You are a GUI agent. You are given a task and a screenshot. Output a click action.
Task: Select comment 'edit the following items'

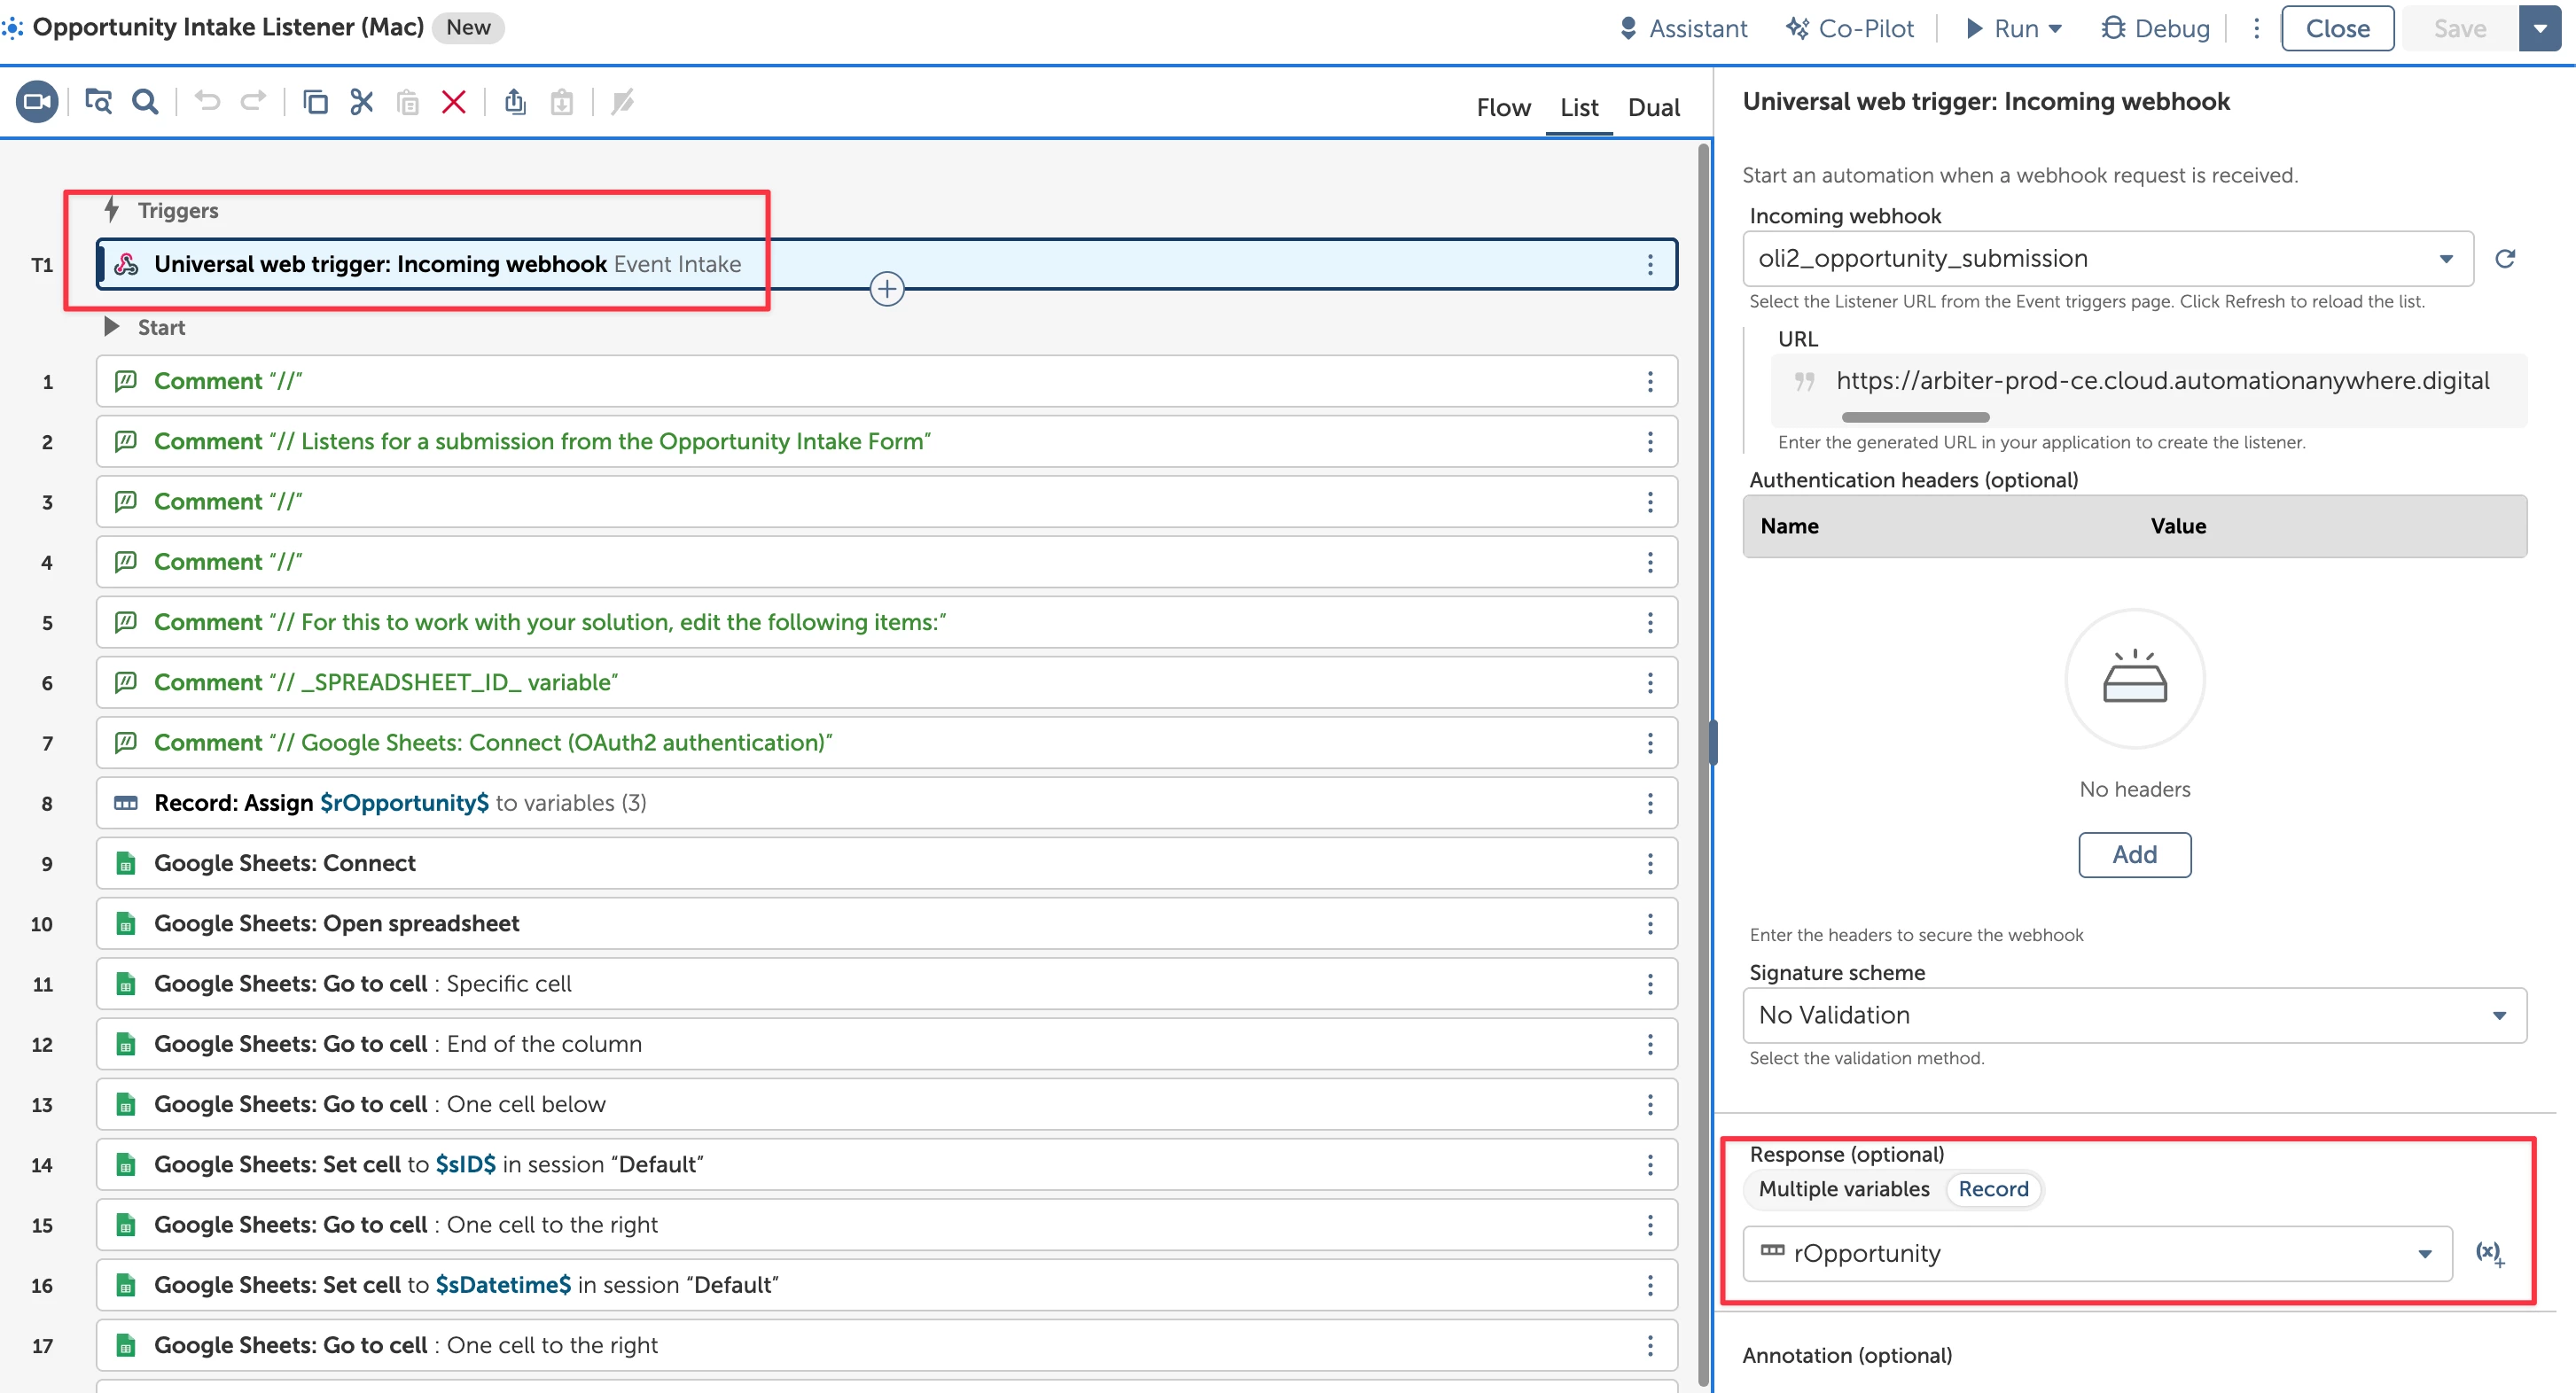click(x=886, y=622)
